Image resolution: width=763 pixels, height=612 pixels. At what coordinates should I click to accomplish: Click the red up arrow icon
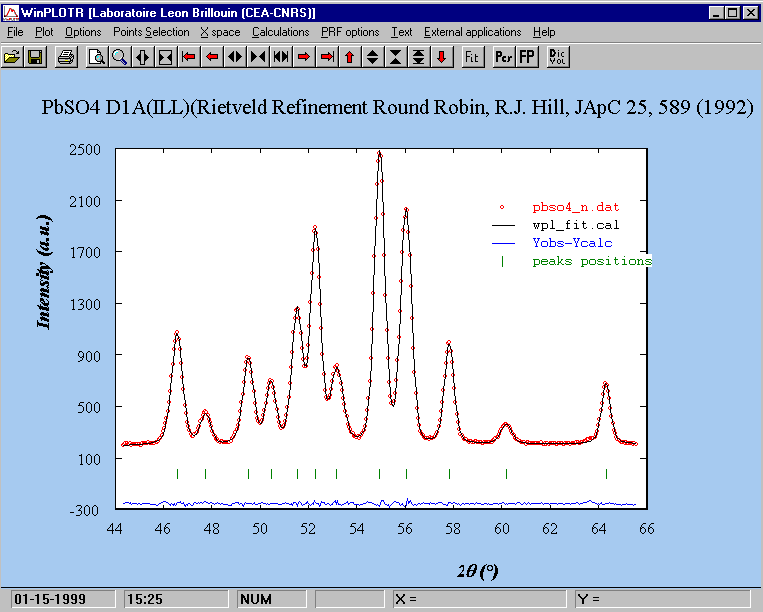(349, 56)
